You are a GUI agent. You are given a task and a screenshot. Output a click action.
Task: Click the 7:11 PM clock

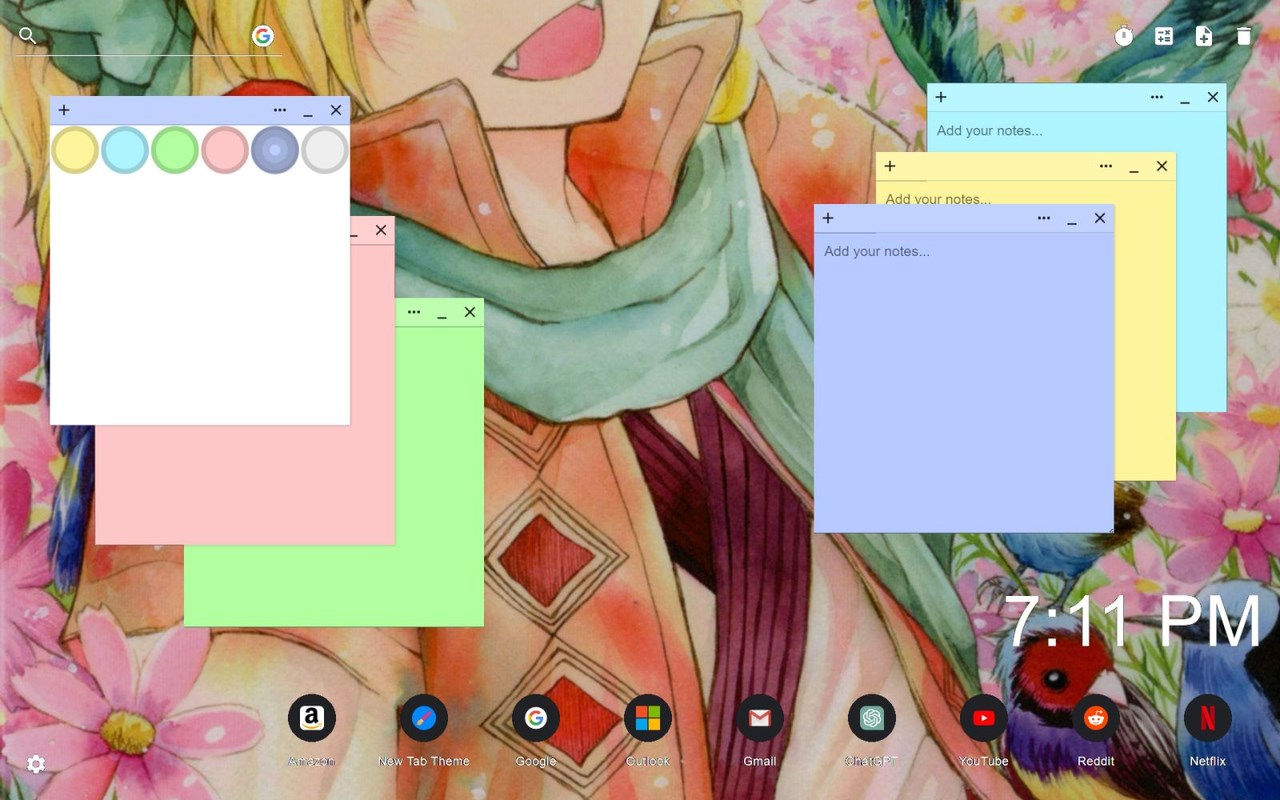[x=1134, y=622]
